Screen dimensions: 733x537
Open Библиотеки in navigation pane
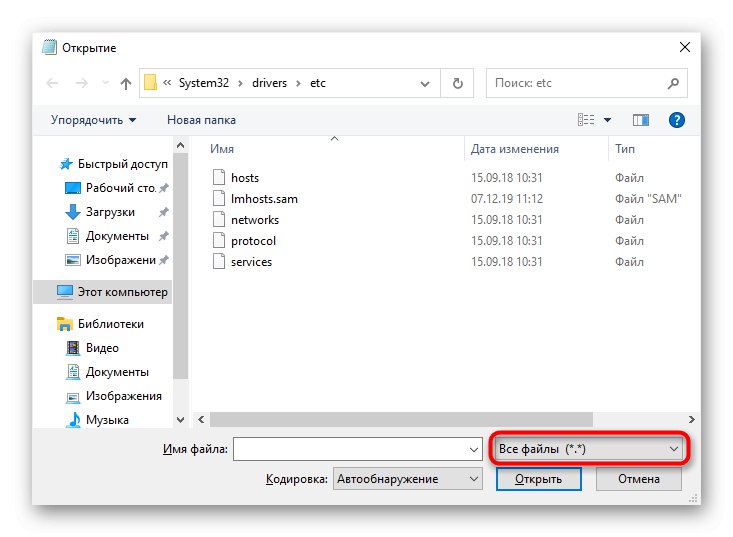[111, 324]
